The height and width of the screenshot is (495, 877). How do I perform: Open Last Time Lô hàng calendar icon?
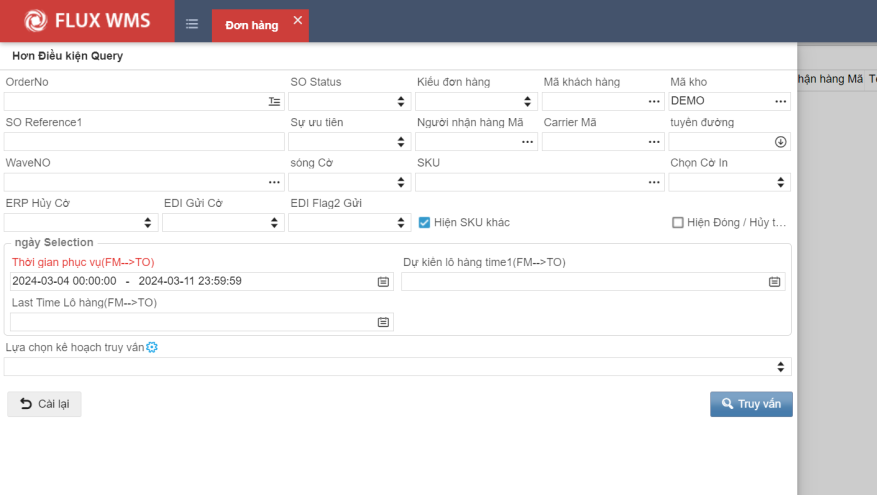(383, 322)
